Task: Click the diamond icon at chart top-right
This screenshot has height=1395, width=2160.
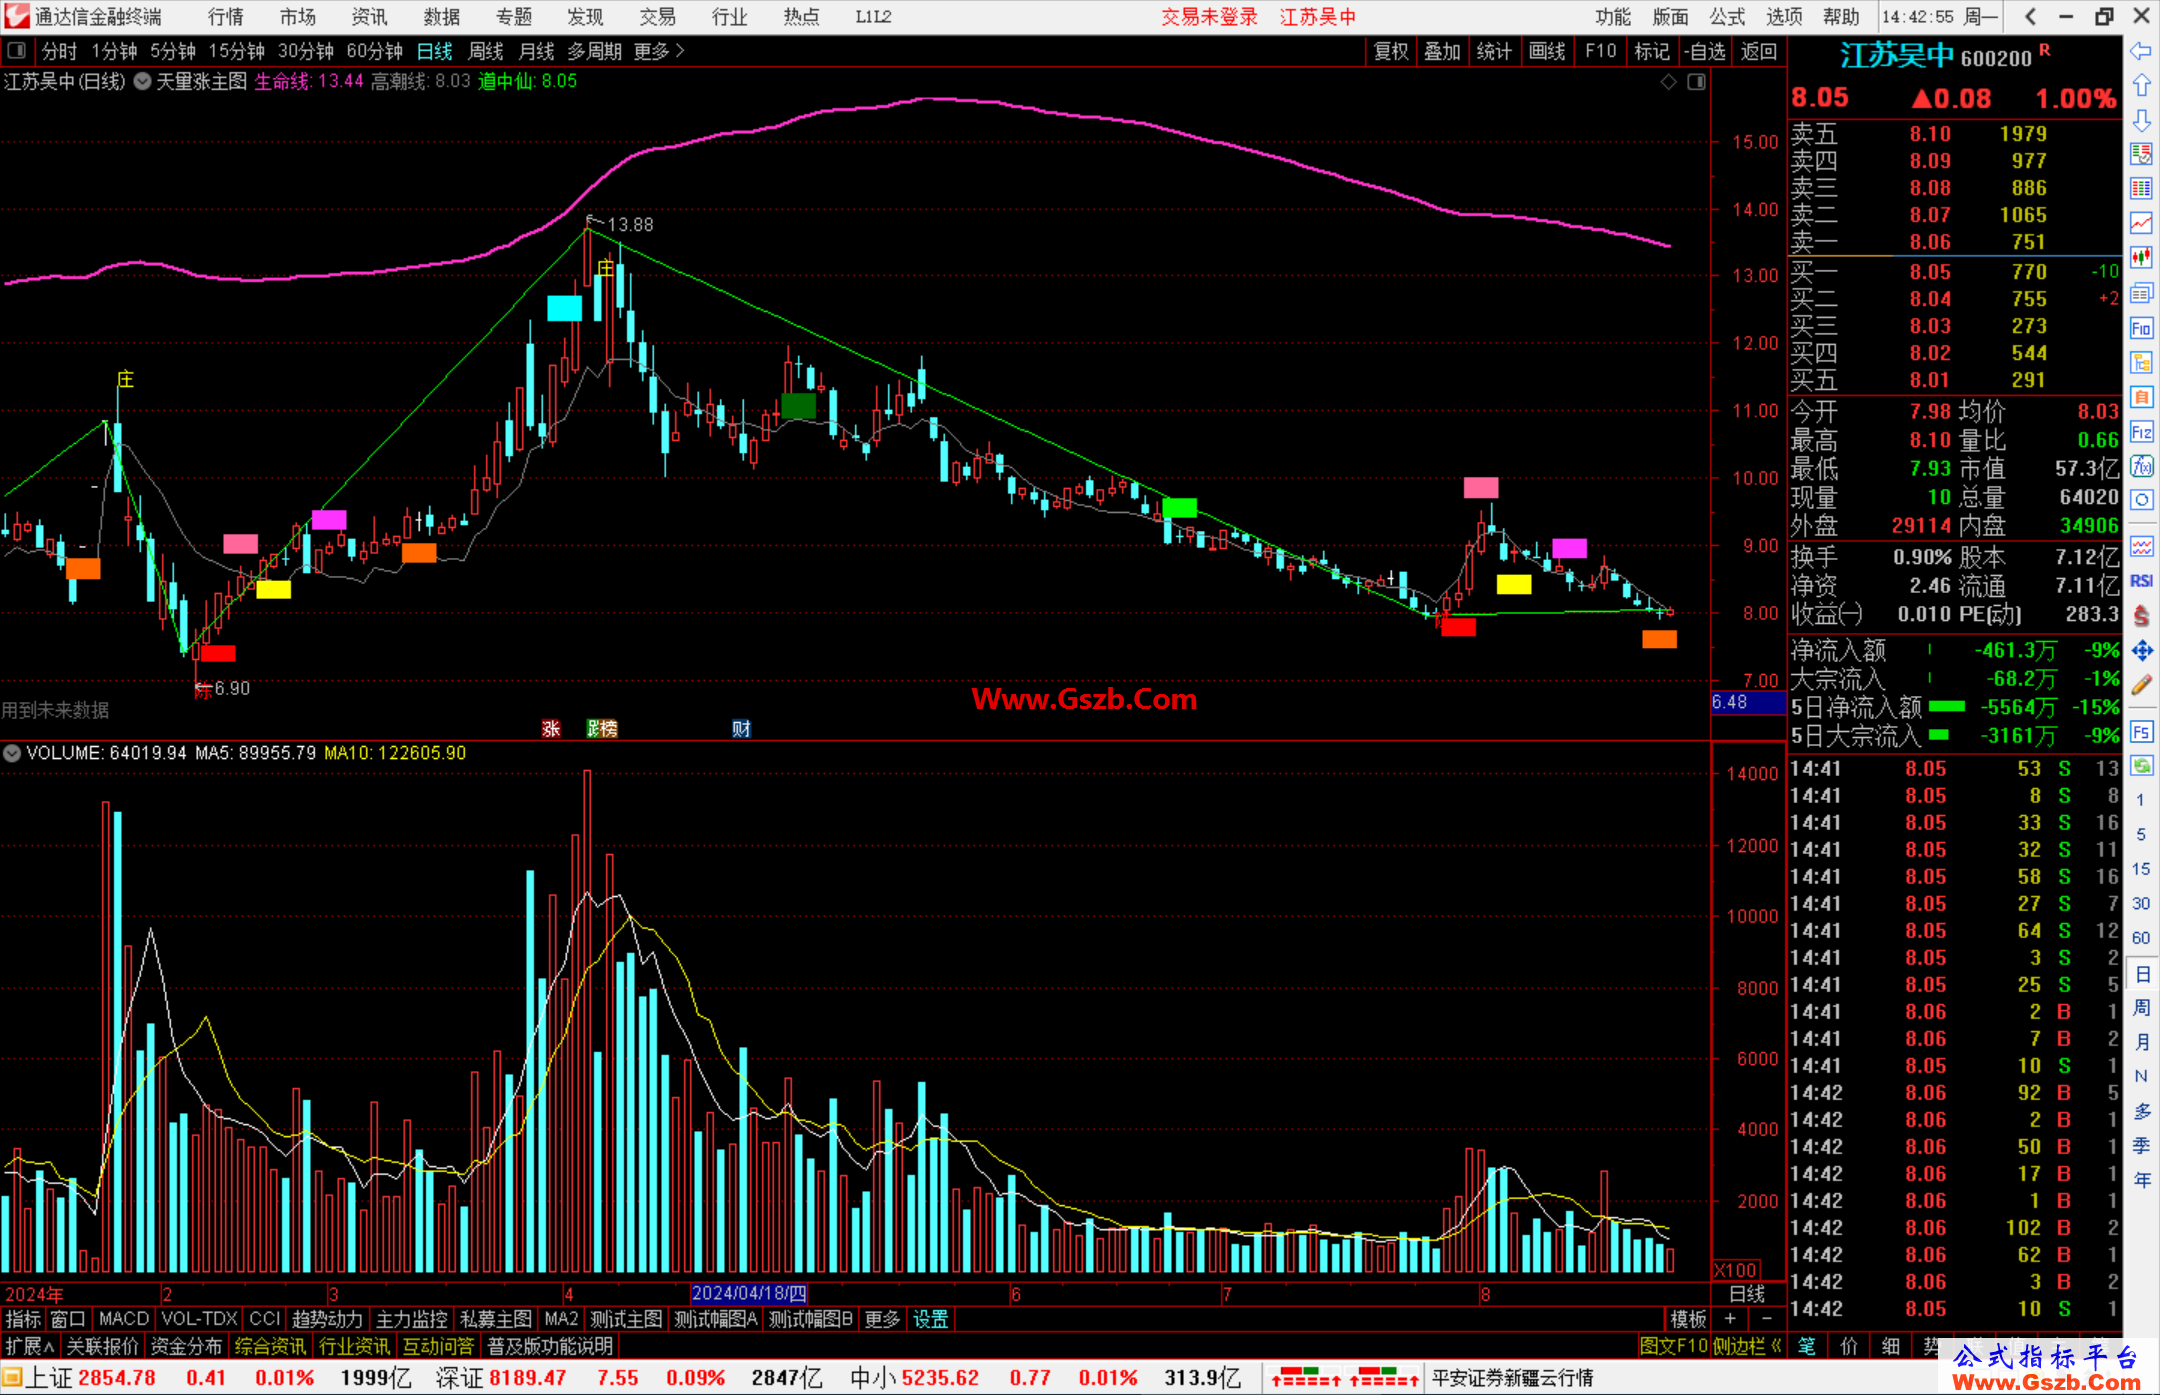Action: (1668, 82)
